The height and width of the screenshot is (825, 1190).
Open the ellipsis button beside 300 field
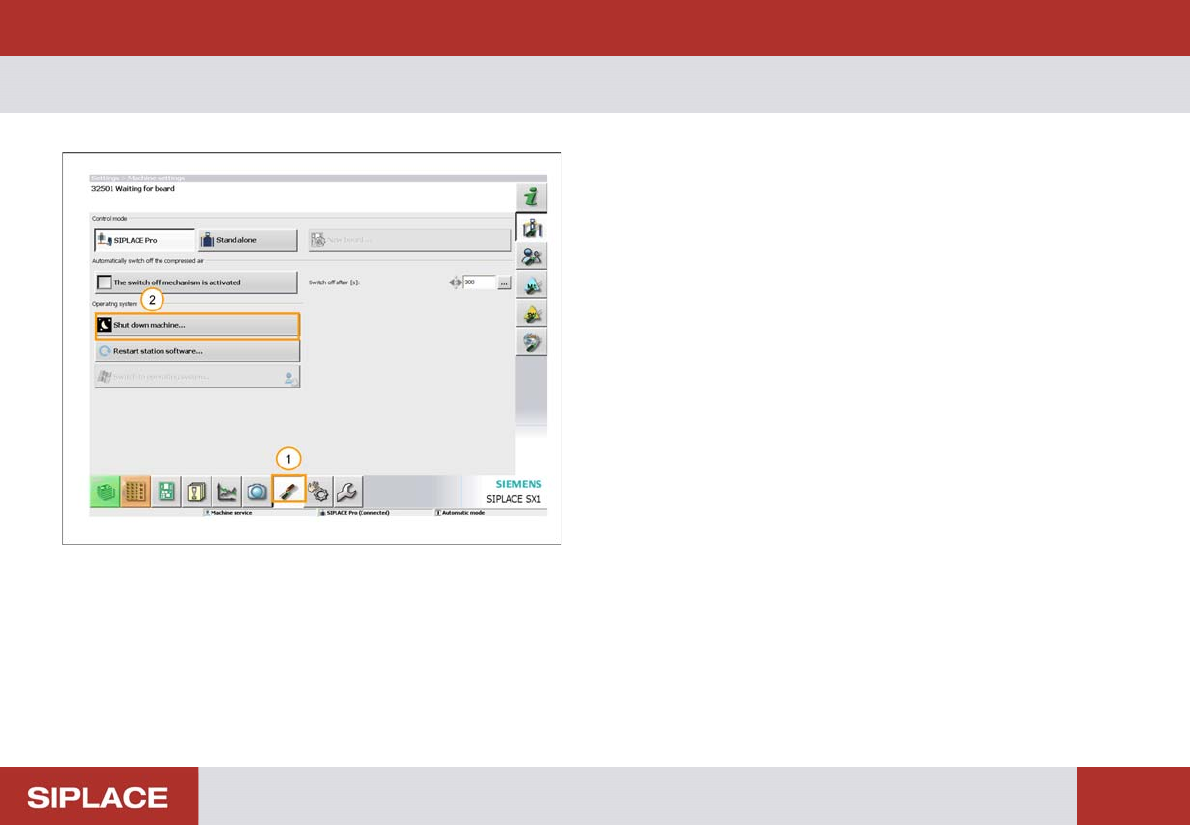pyautogui.click(x=505, y=282)
